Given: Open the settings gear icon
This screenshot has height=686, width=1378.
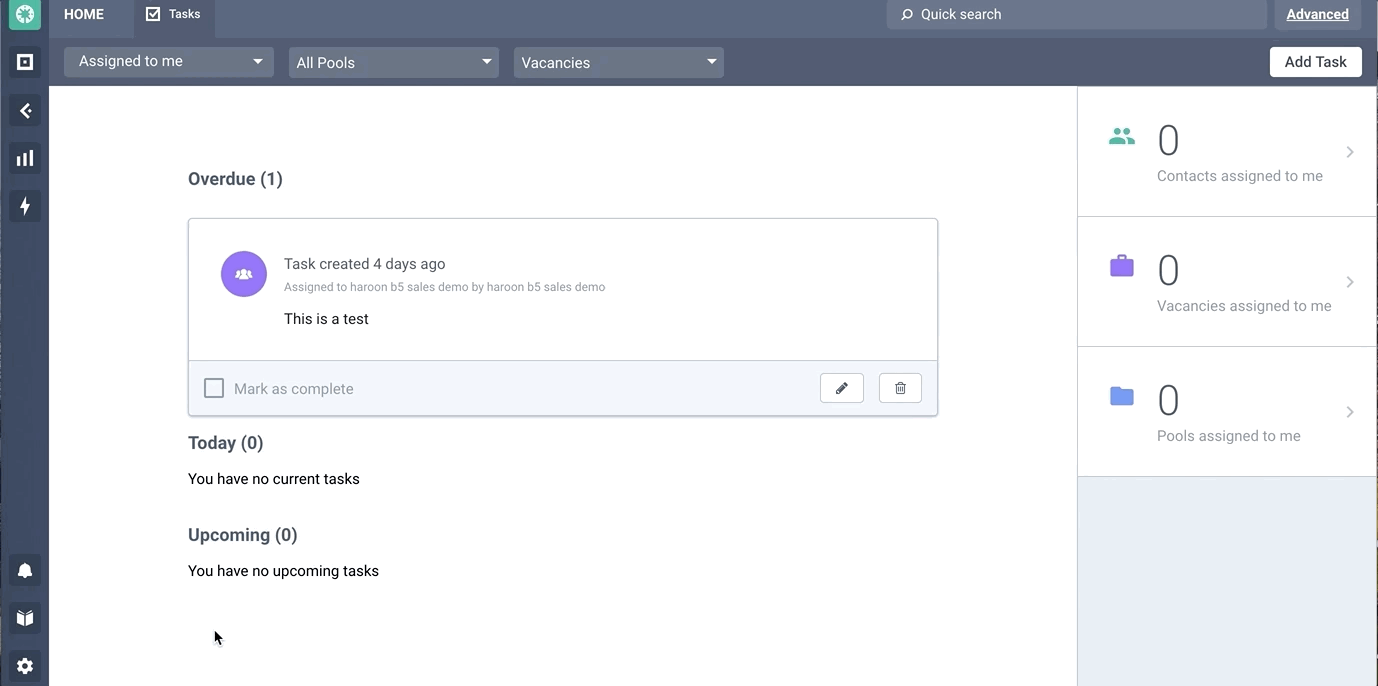Looking at the screenshot, I should (x=25, y=666).
